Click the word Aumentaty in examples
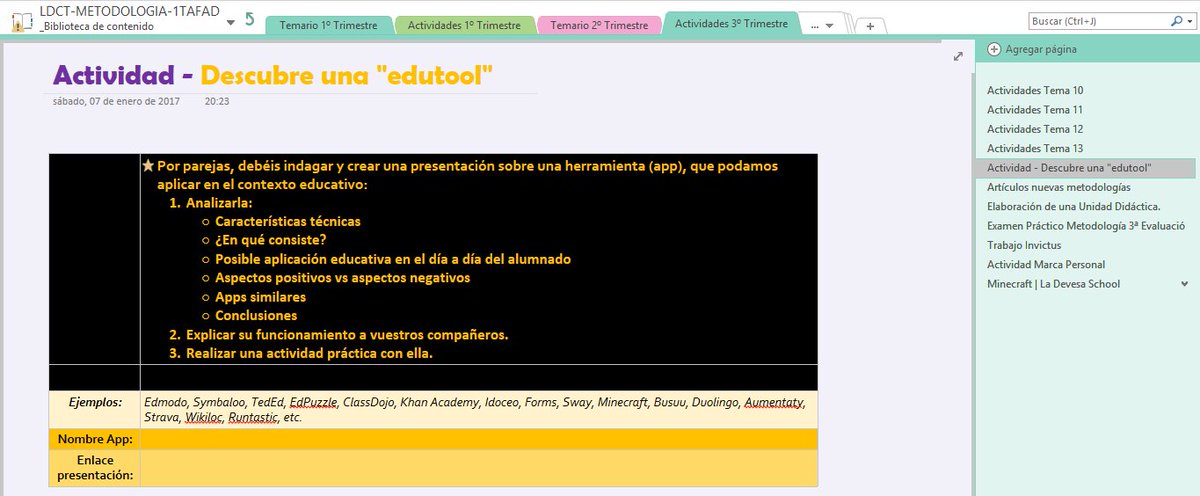Screen dimensions: 1200x496 (774, 402)
